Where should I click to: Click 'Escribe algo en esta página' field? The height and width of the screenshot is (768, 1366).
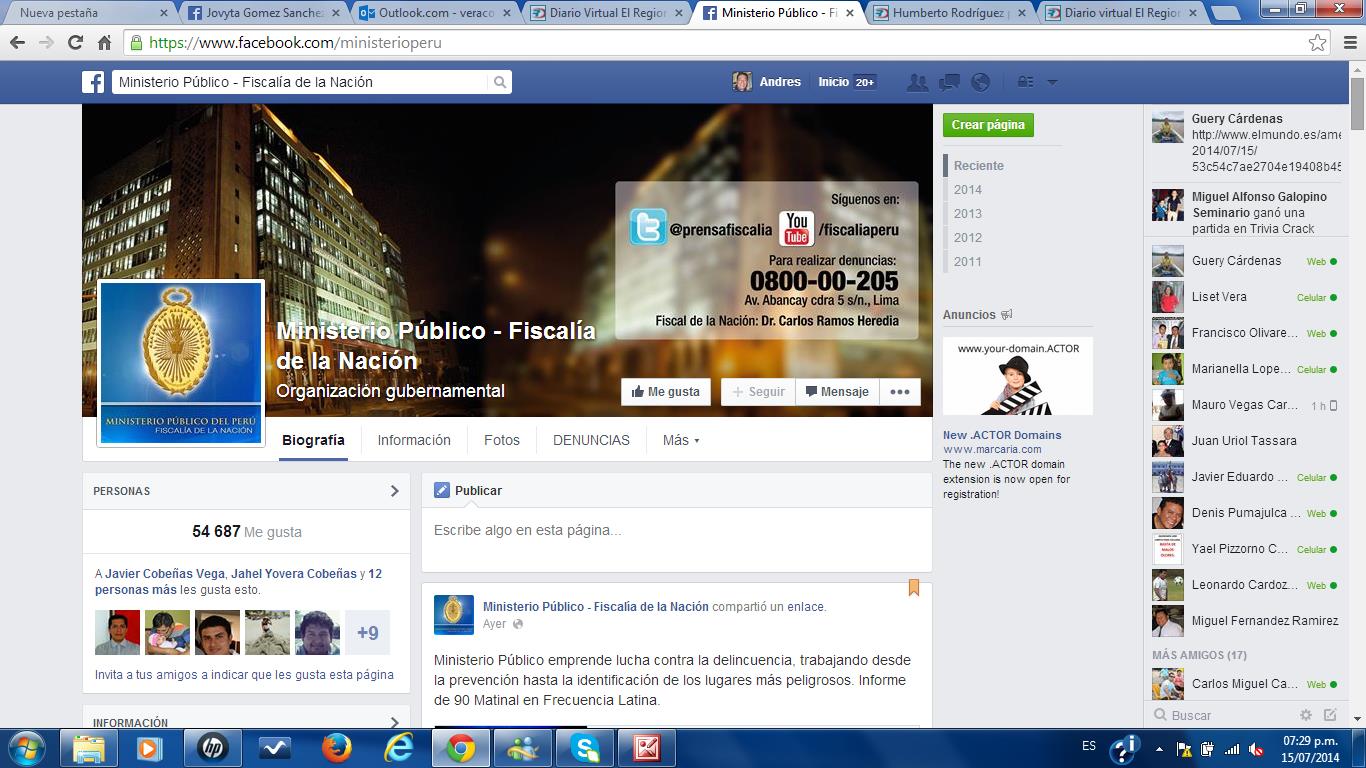677,531
